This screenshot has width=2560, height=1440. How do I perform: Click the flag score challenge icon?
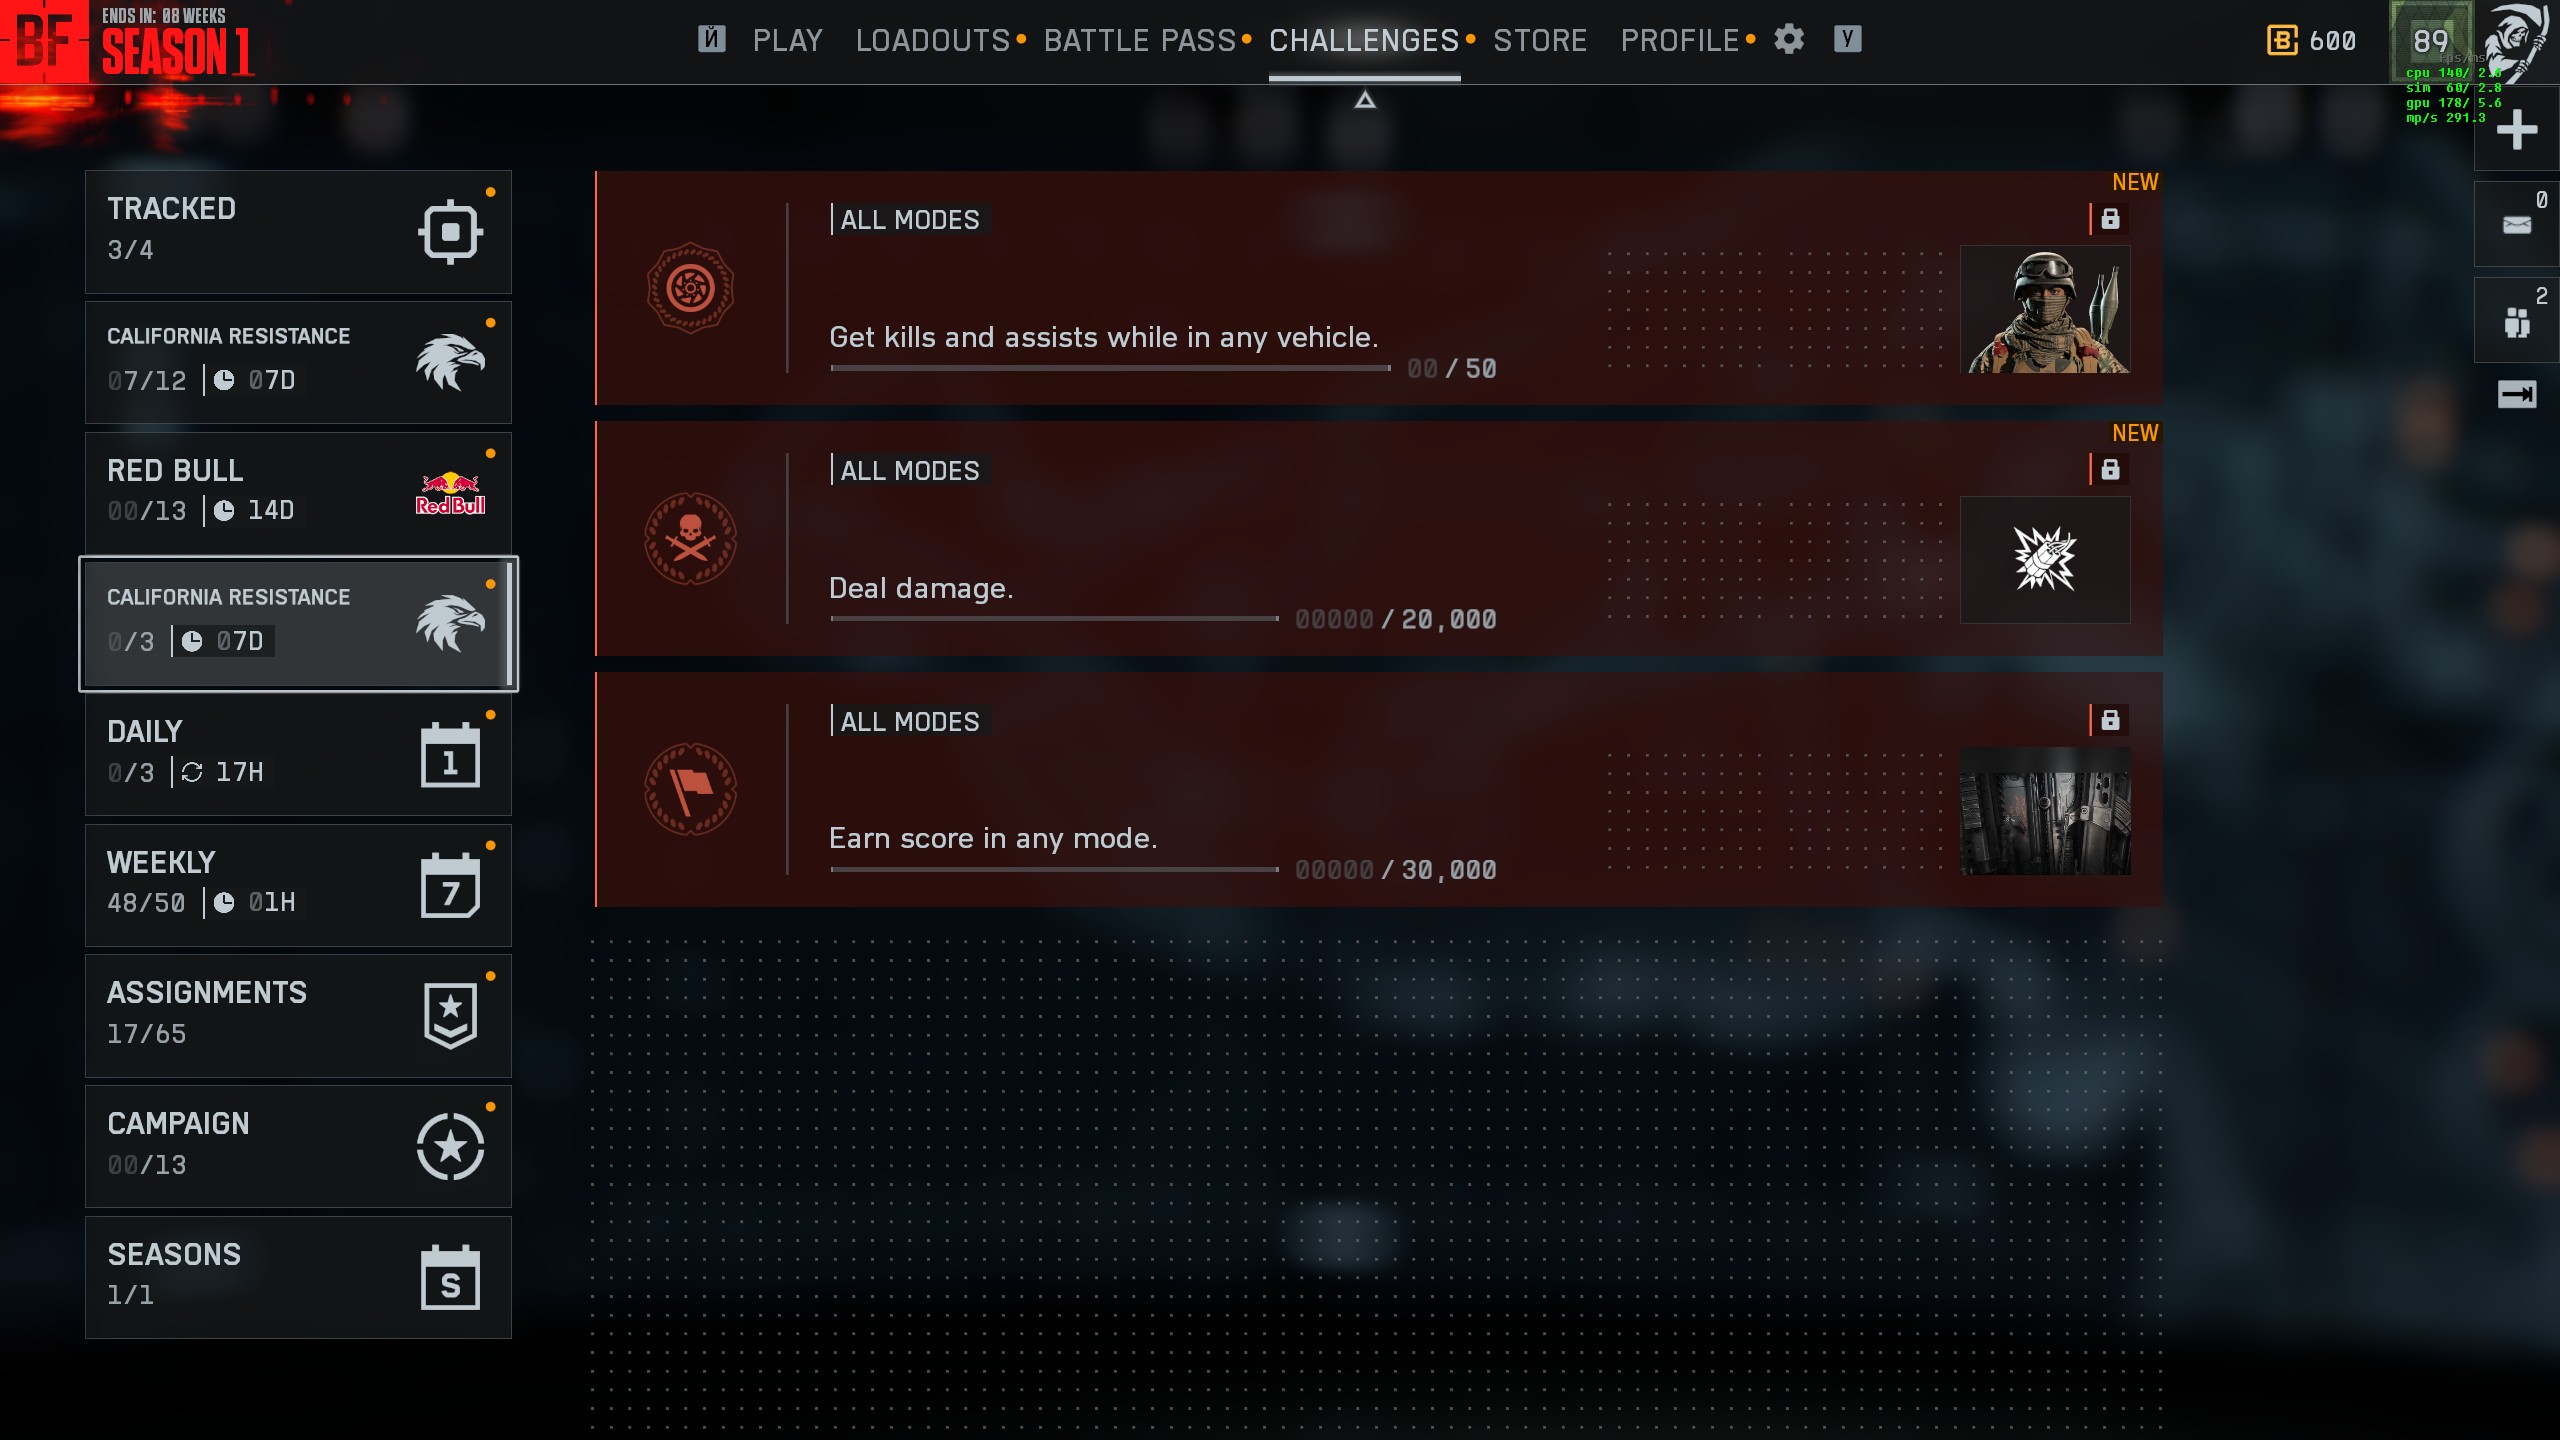point(690,790)
